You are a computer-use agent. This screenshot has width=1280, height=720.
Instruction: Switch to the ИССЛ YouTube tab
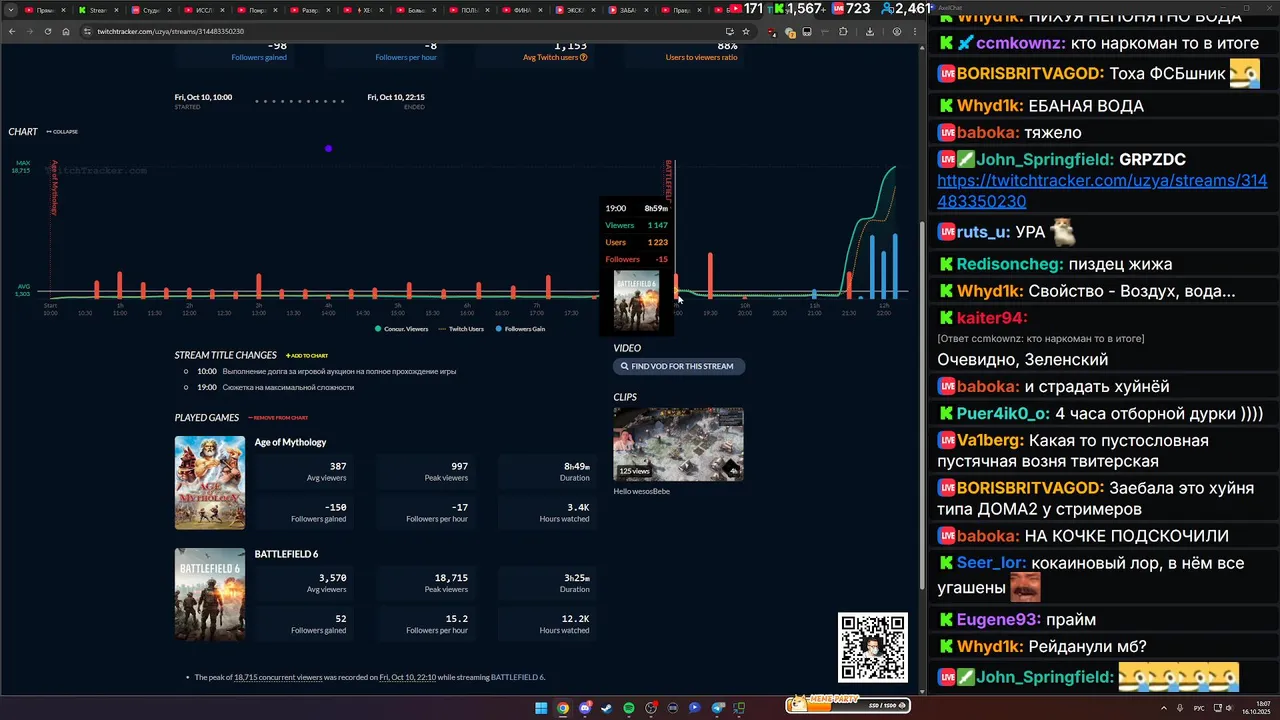tap(203, 10)
